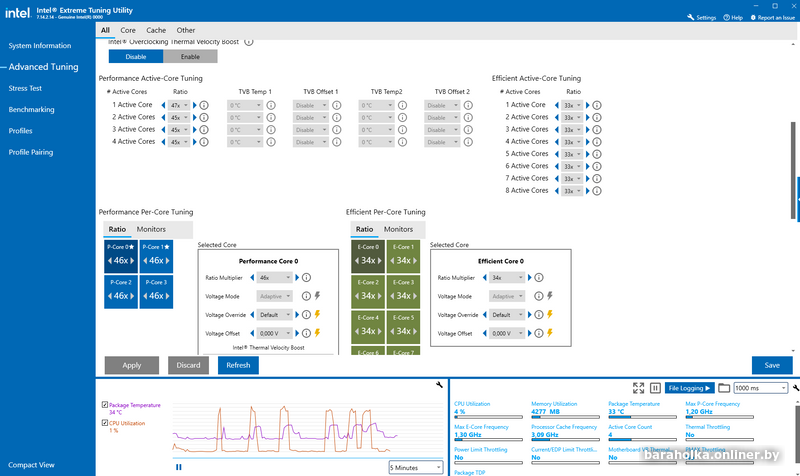The height and width of the screenshot is (476, 800).
Task: Show info for Performance Core 0 Ratio Multiplier
Action: click(x=306, y=278)
